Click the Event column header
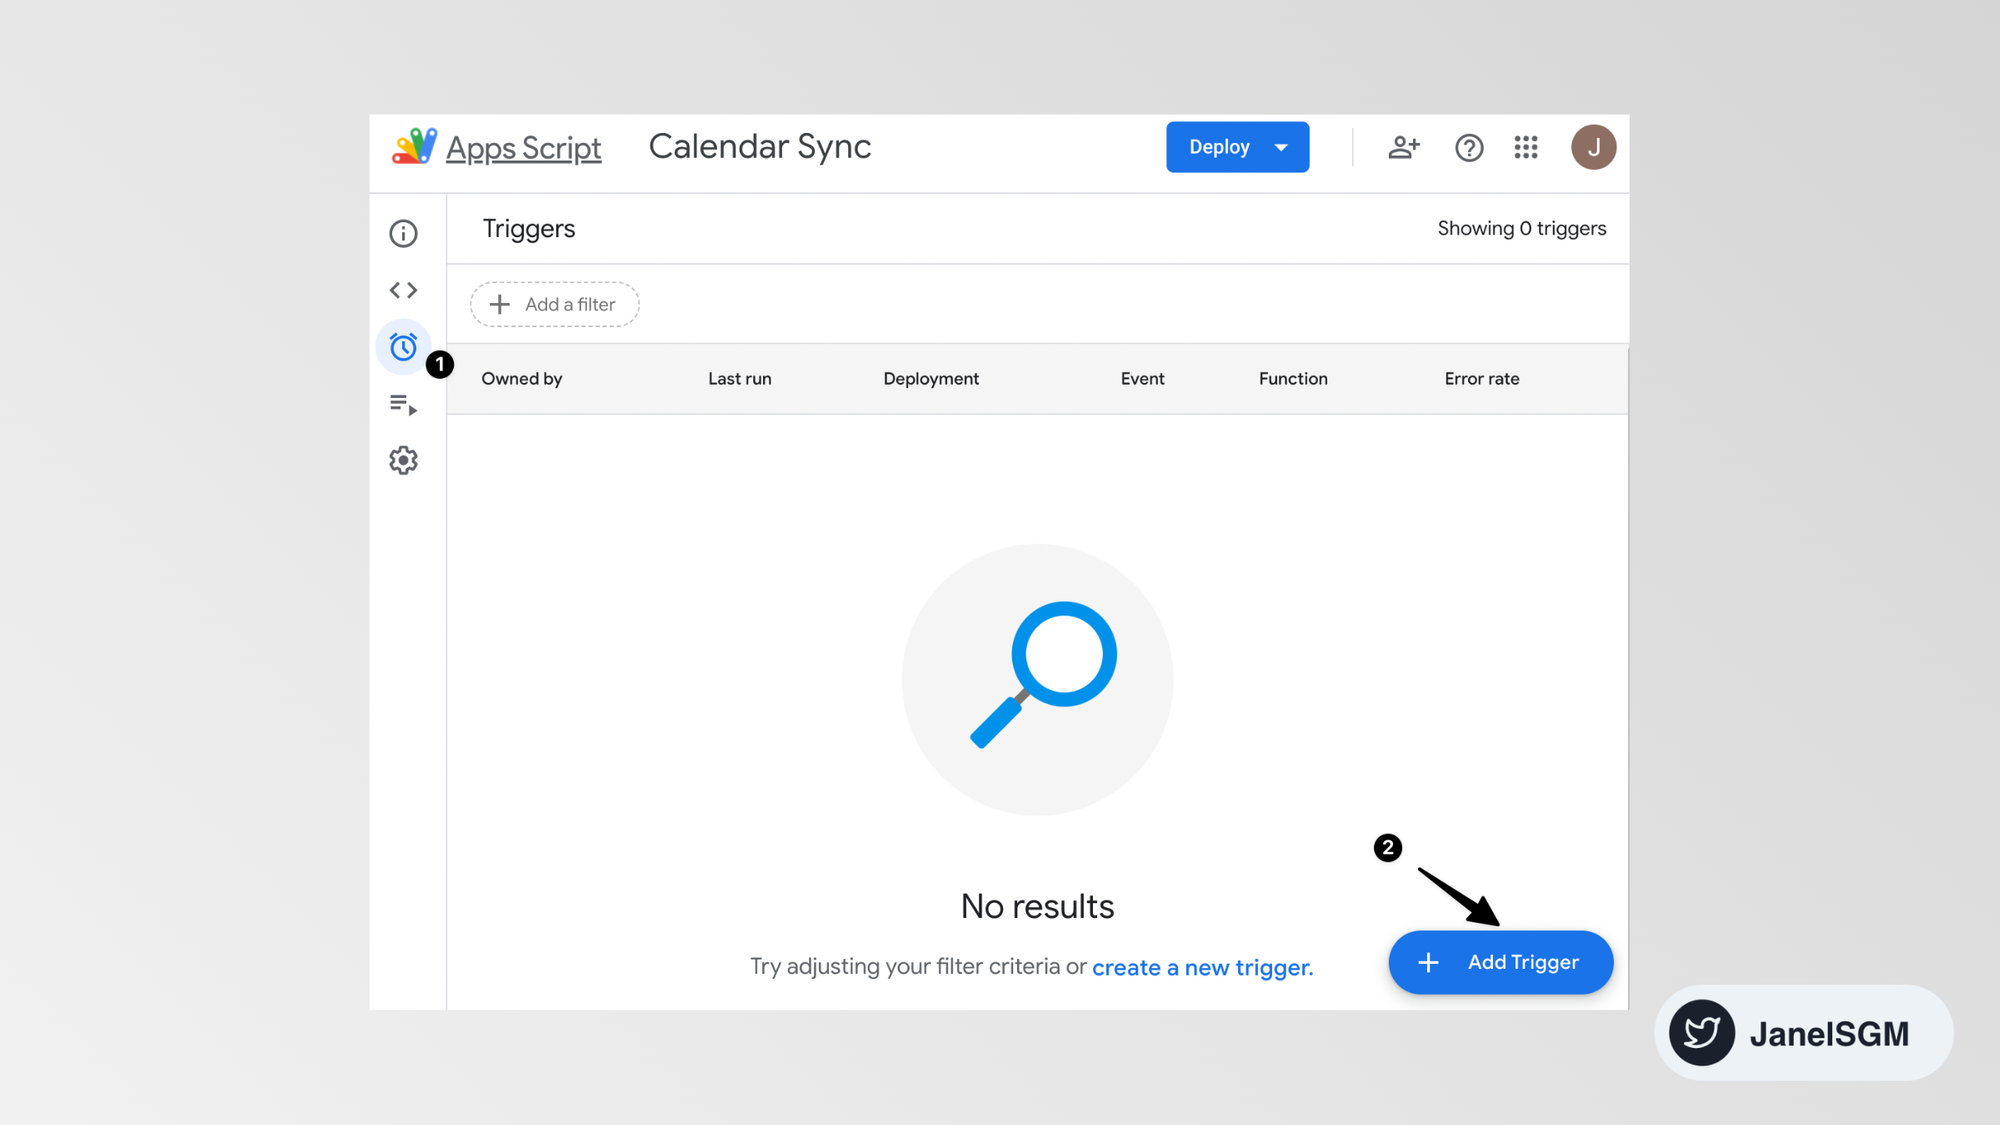Viewport: 2000px width, 1125px height. (1142, 378)
